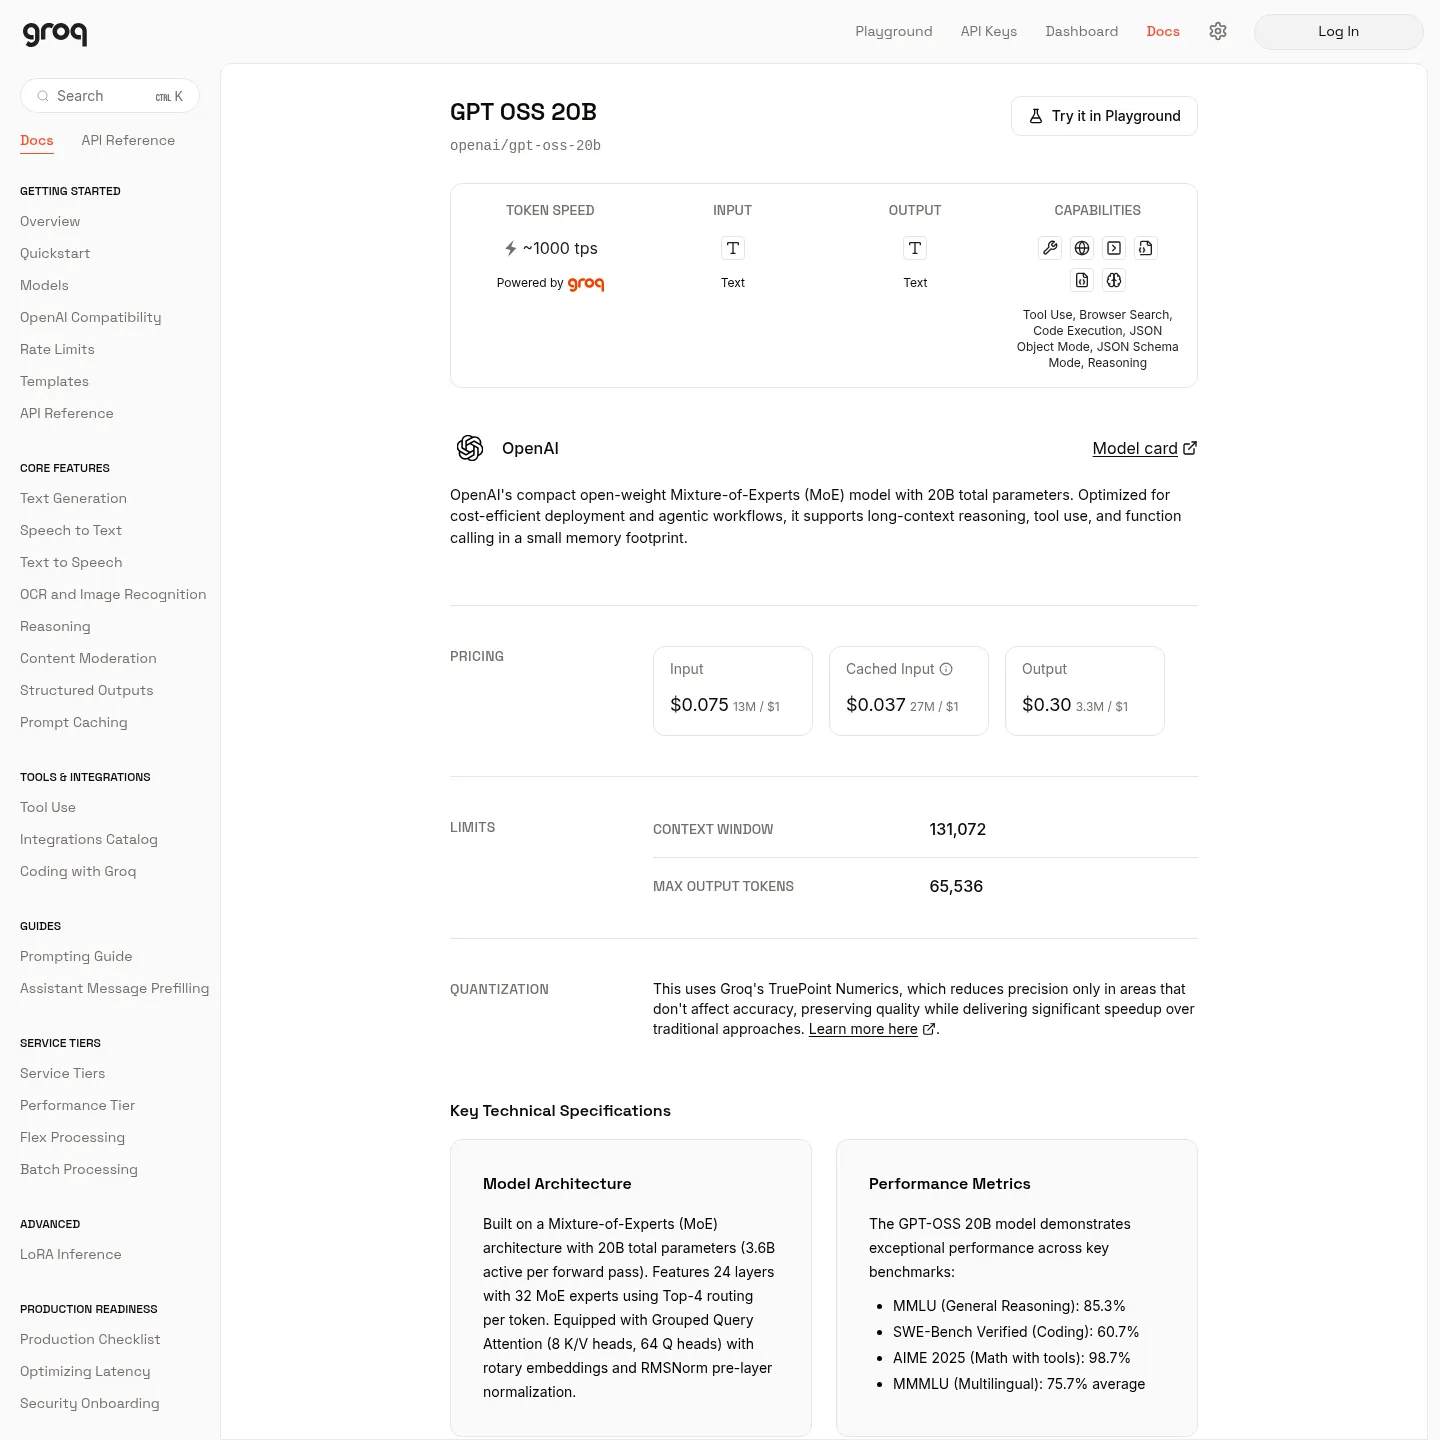1440x1440 pixels.
Task: Go to Flex Processing in sidebar
Action: pyautogui.click(x=72, y=1137)
